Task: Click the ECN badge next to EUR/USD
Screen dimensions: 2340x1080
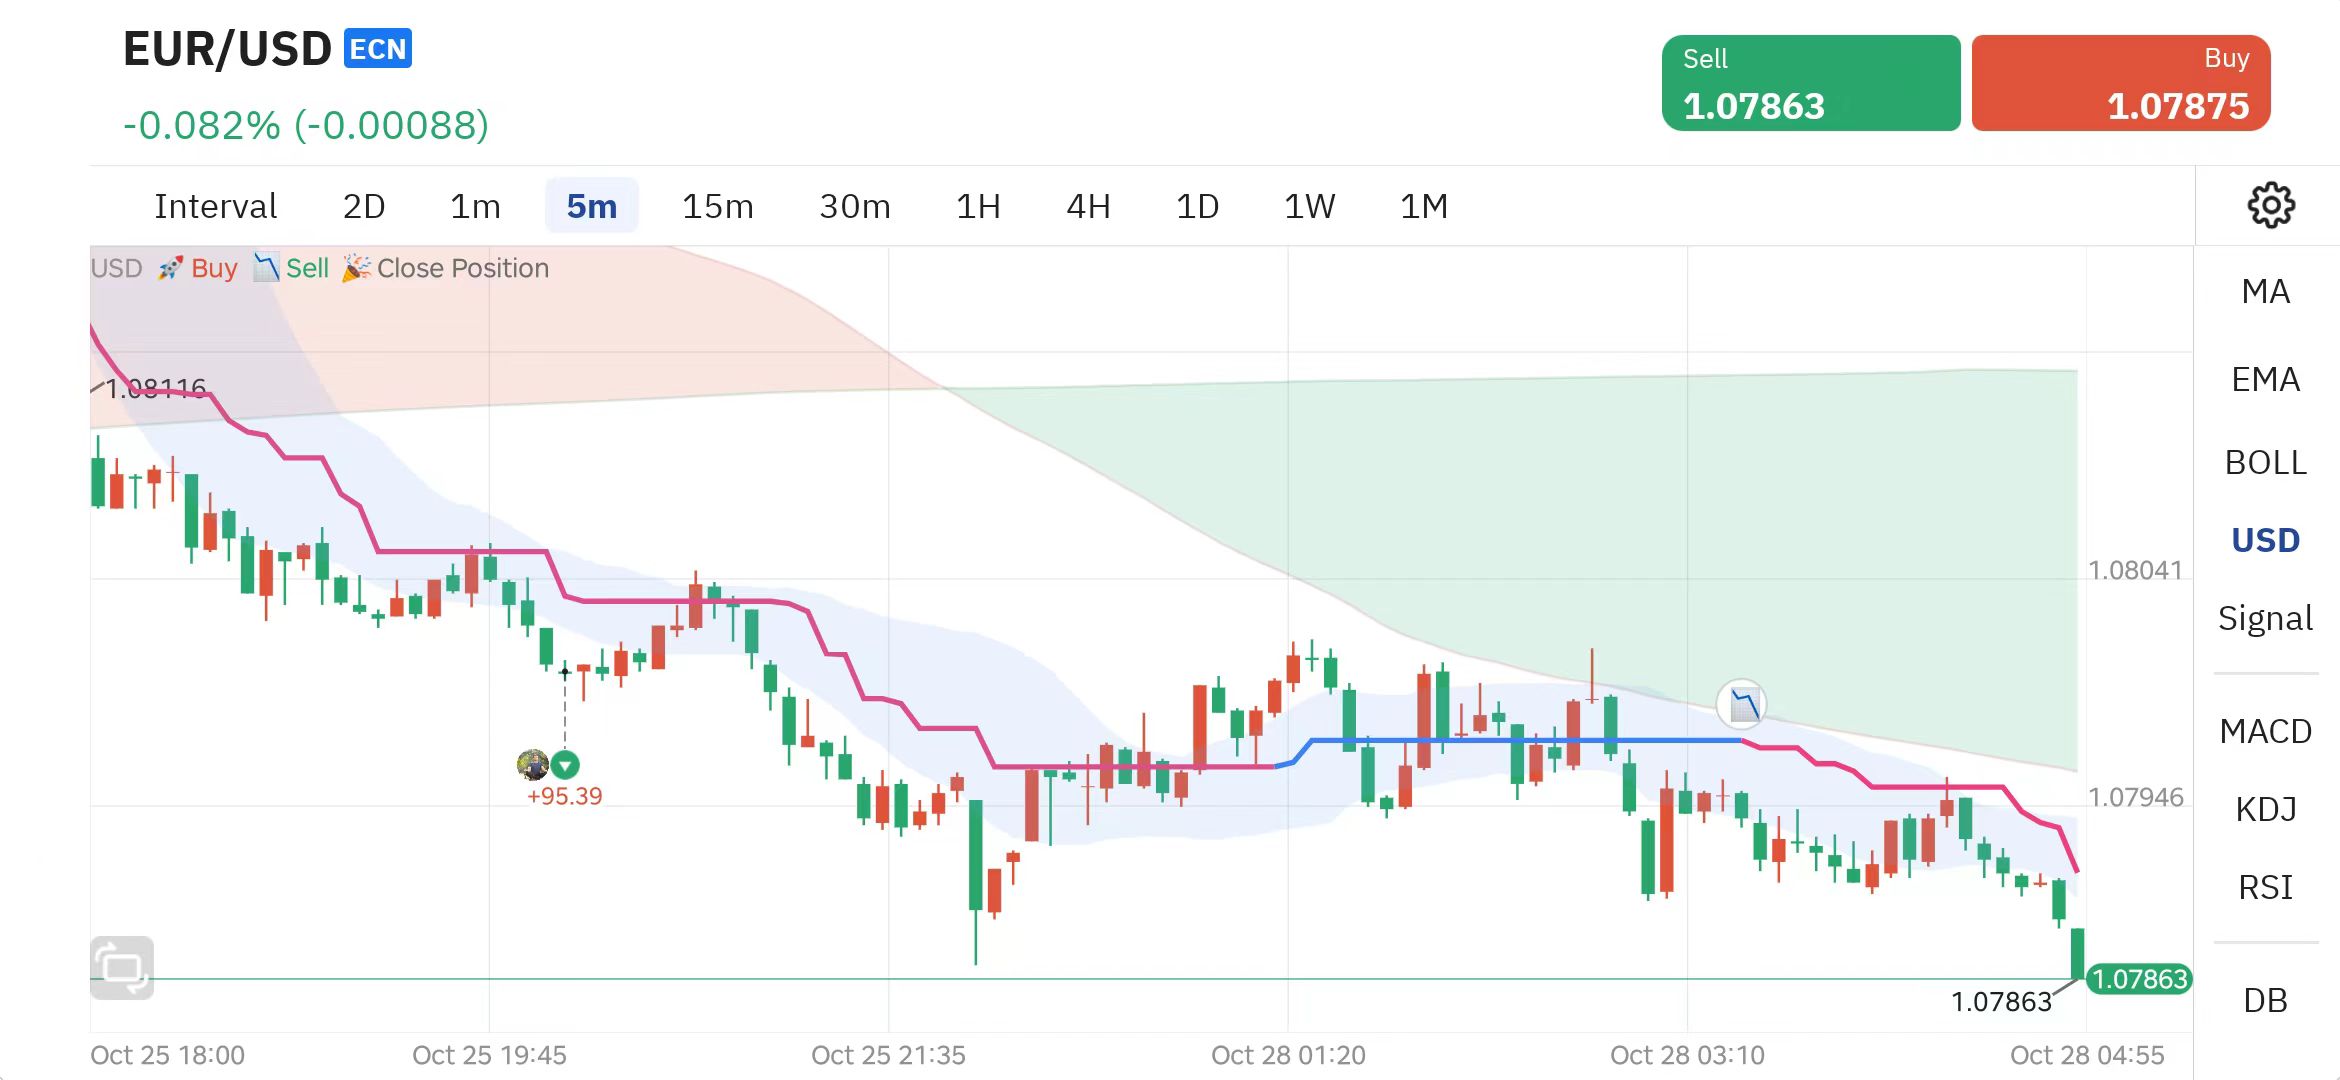Action: [378, 49]
